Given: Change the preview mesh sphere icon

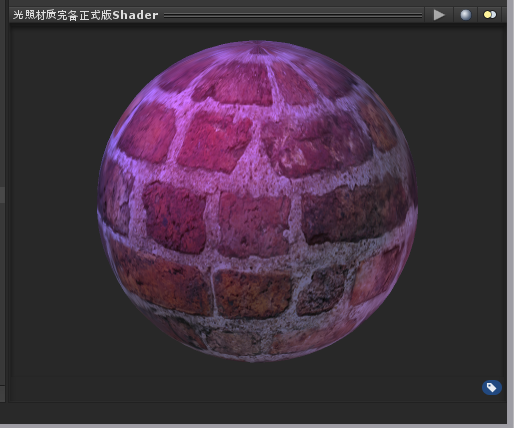Looking at the screenshot, I should [x=466, y=15].
